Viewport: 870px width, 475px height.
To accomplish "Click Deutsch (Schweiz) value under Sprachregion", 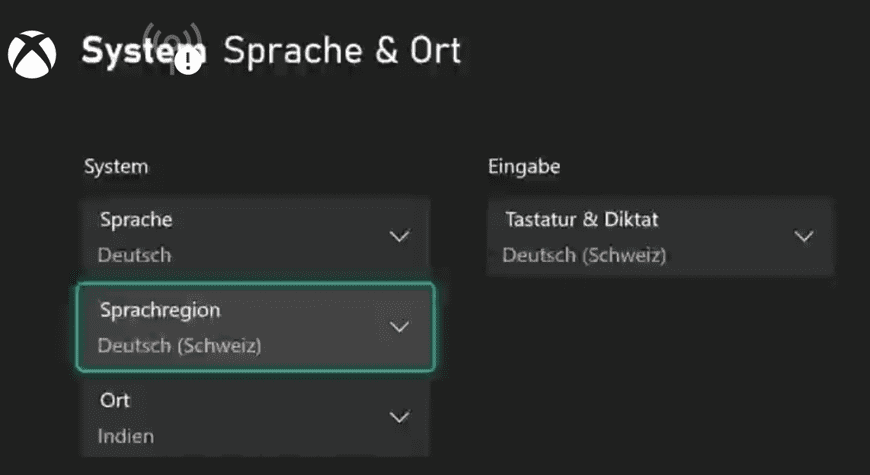I will [x=179, y=346].
